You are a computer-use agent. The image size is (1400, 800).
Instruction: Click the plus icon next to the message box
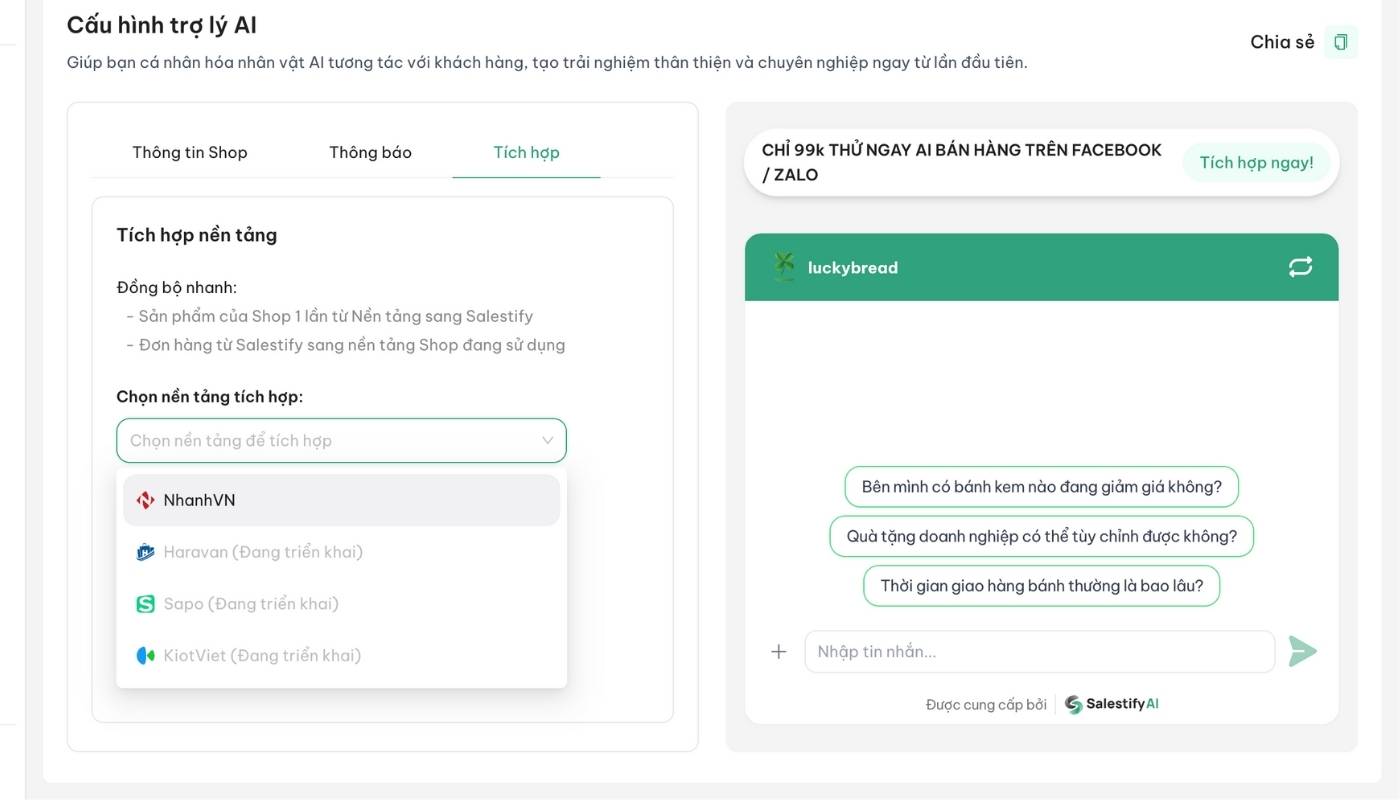pyautogui.click(x=778, y=651)
